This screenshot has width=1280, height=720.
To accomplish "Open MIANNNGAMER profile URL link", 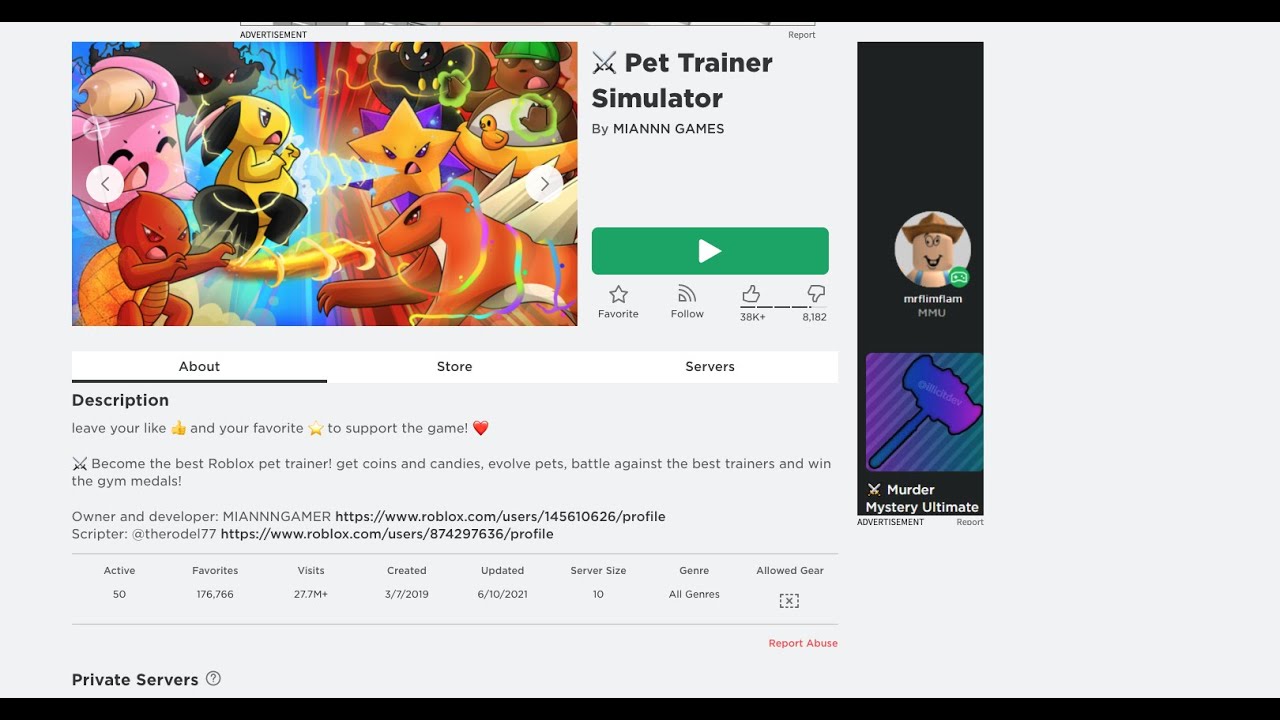I will pyautogui.click(x=500, y=517).
